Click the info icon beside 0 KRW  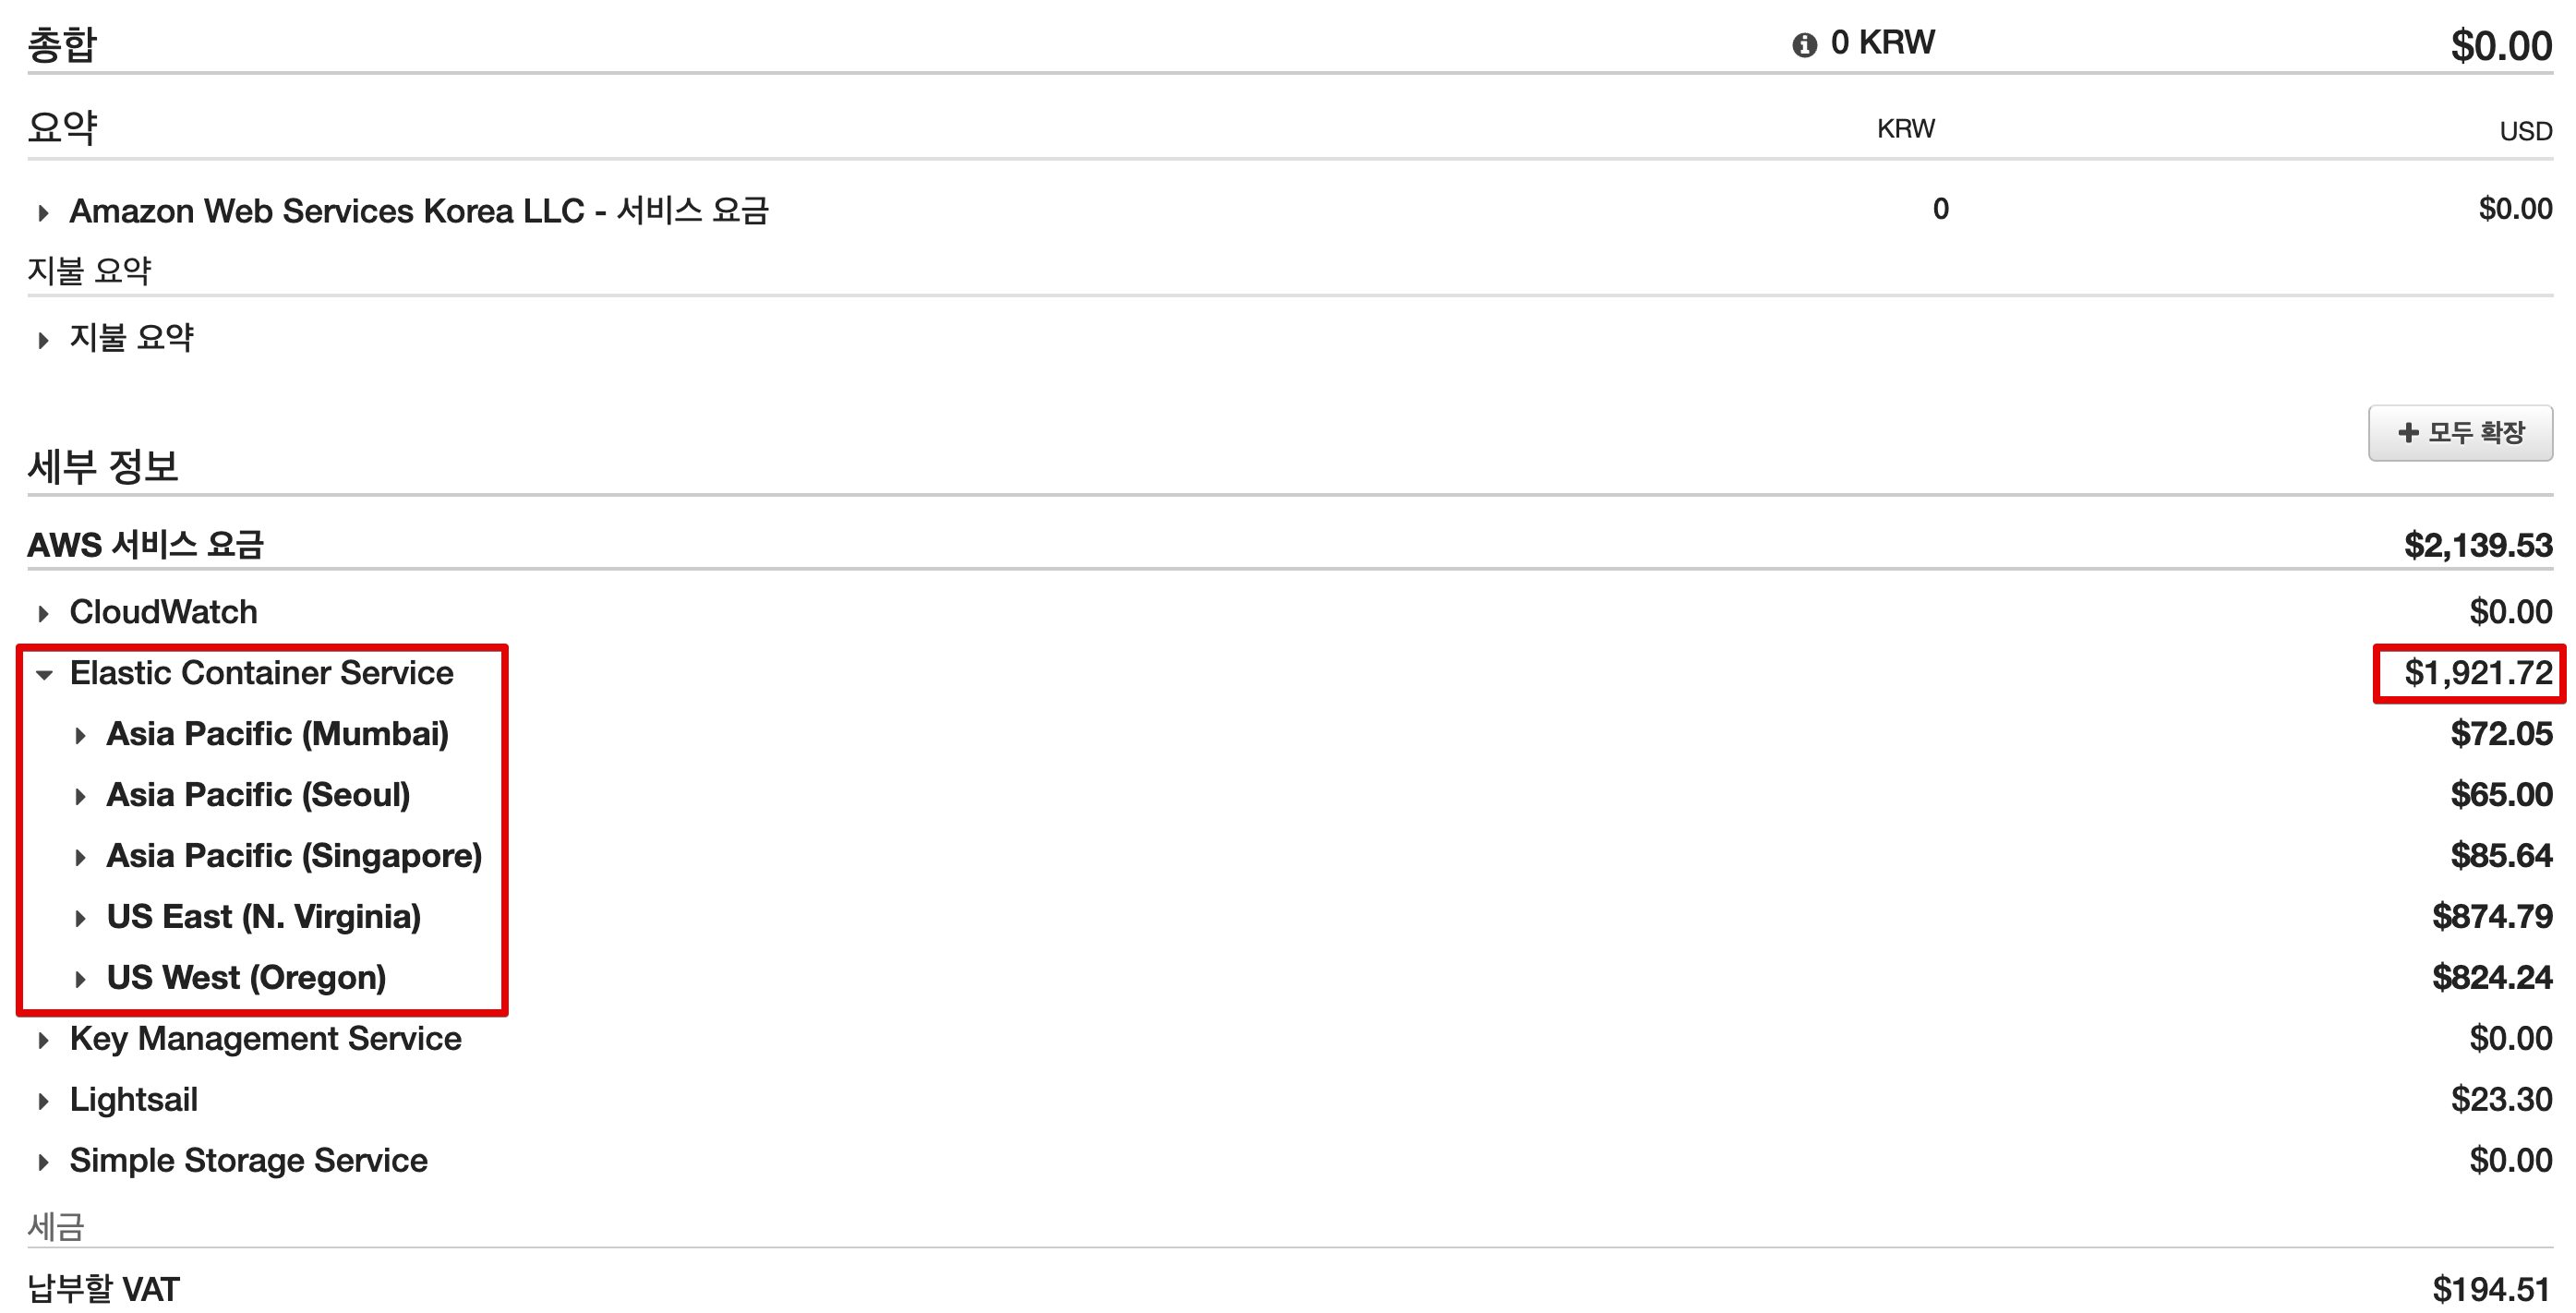pos(1803,45)
